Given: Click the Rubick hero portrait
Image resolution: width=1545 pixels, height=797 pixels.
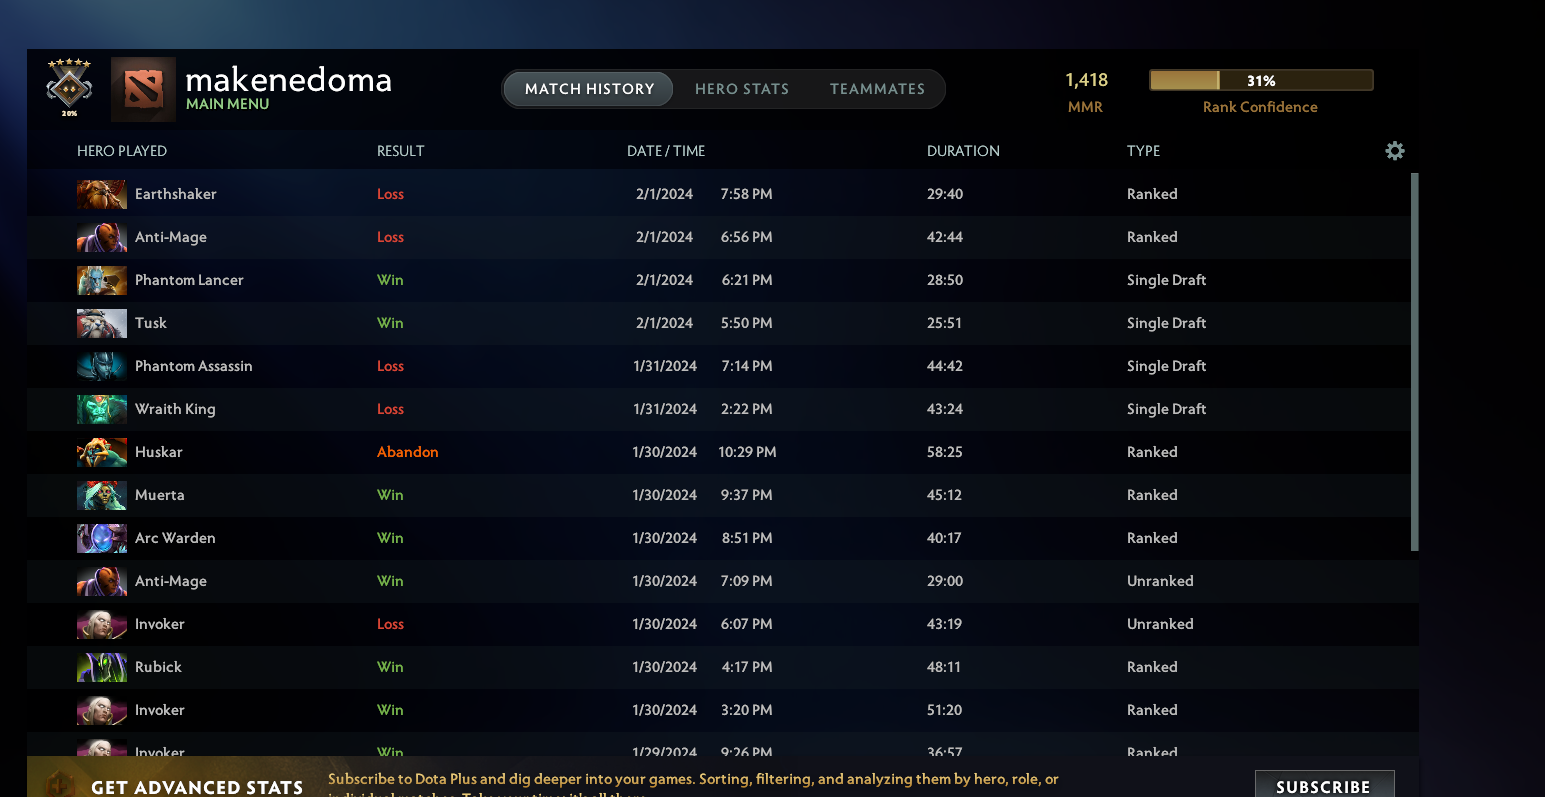Looking at the screenshot, I should pyautogui.click(x=101, y=667).
